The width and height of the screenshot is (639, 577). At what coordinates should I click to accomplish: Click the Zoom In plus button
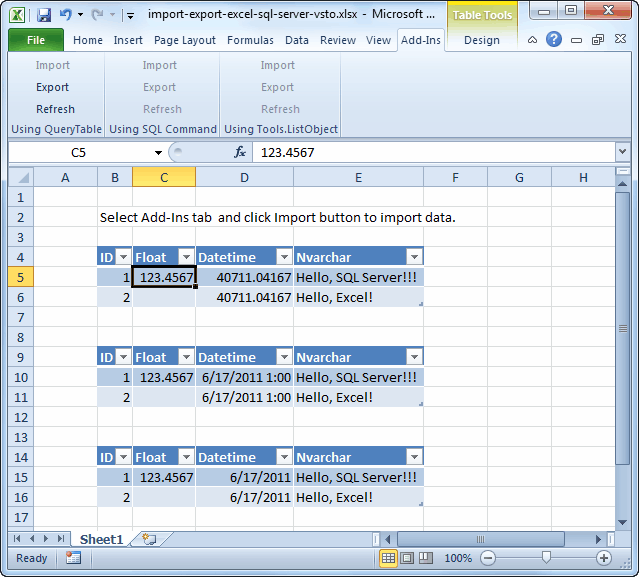tap(604, 558)
